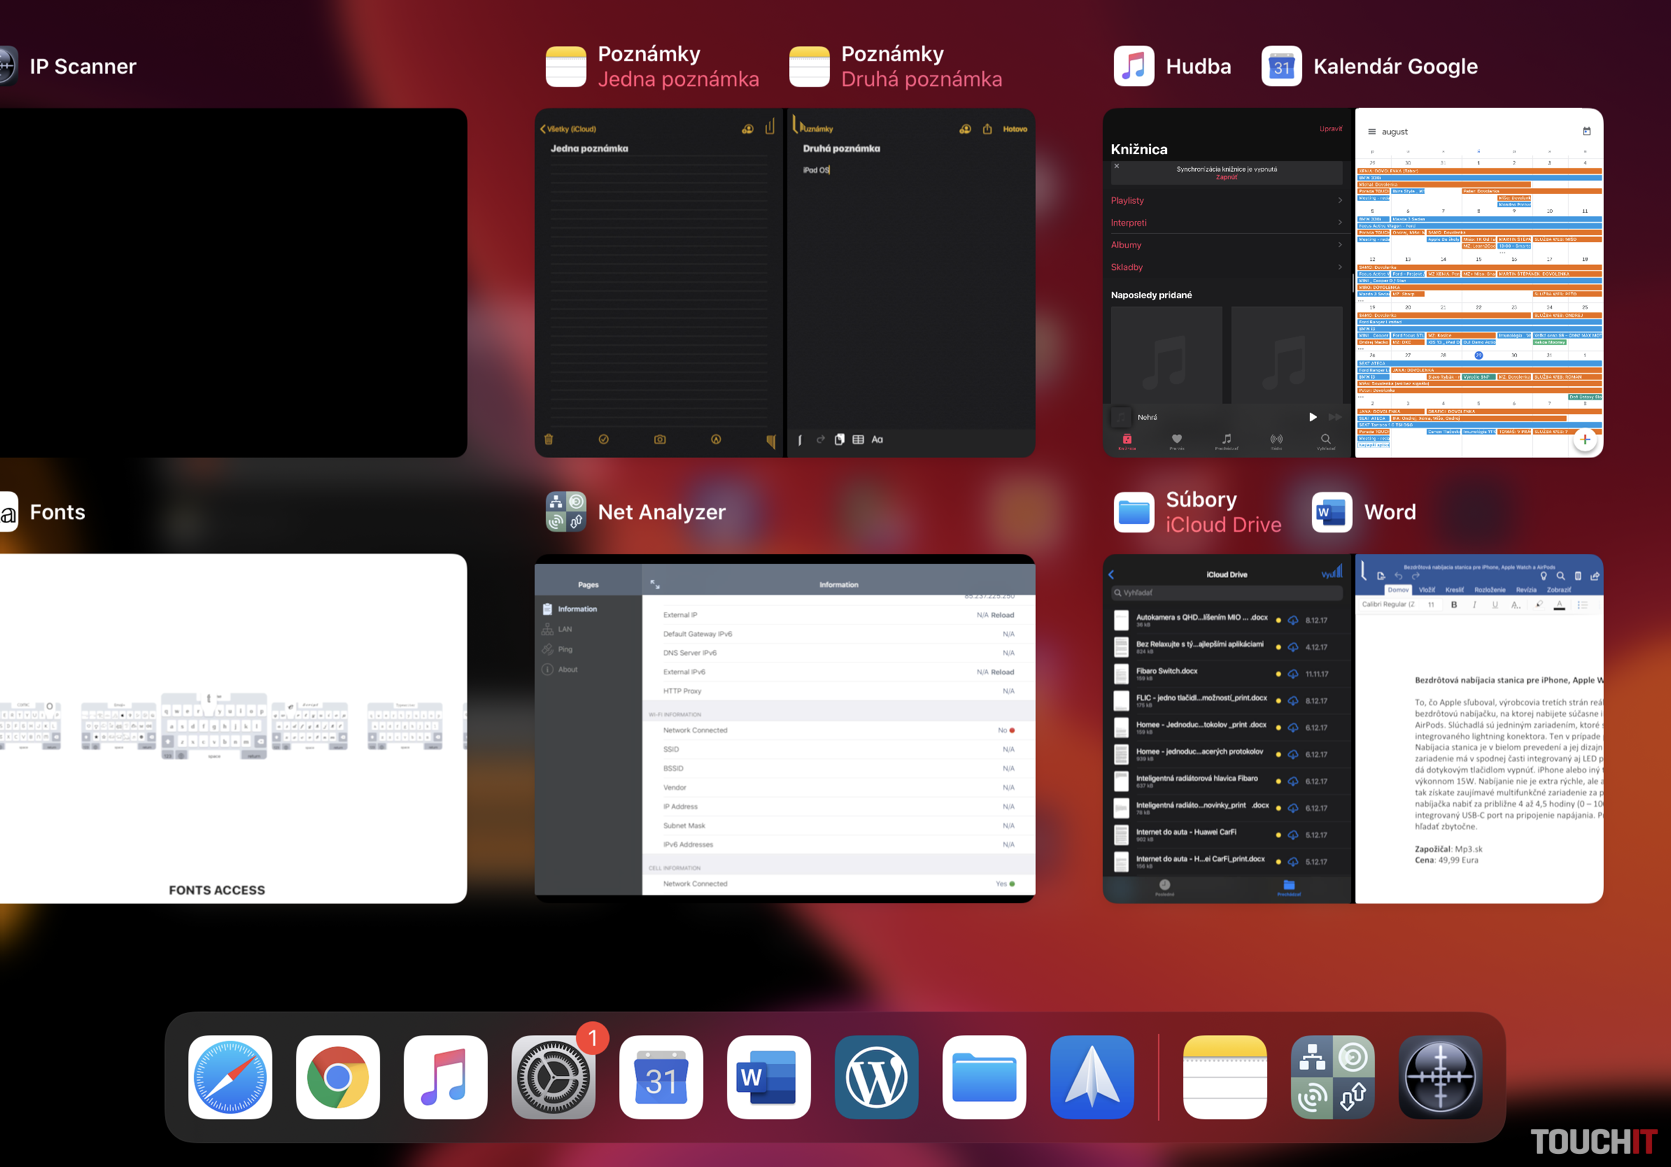This screenshot has height=1167, width=1671.
Task: Tap the Vyhľadať search field in iCloud Drive
Action: [x=1226, y=593]
